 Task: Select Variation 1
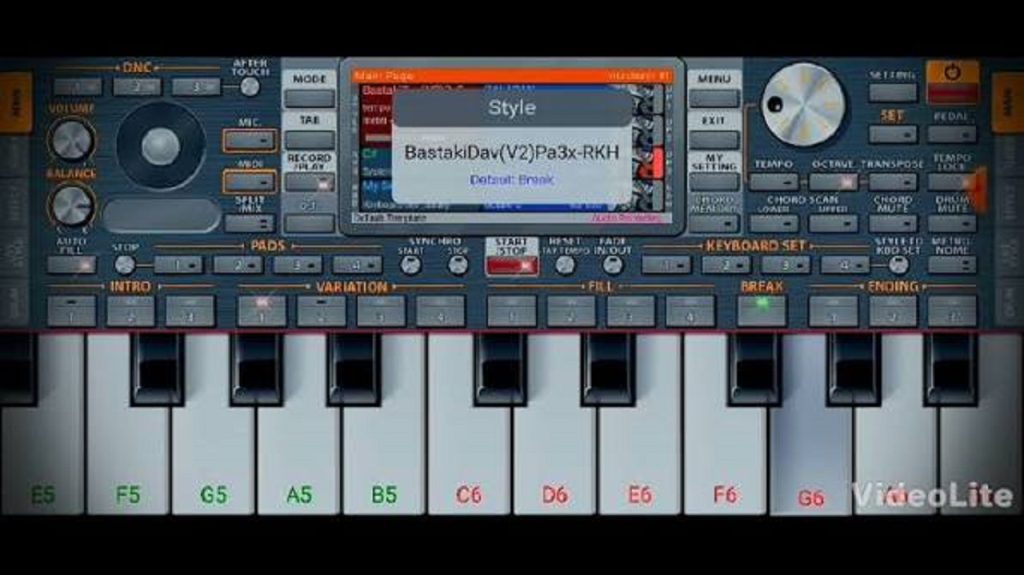[x=261, y=310]
